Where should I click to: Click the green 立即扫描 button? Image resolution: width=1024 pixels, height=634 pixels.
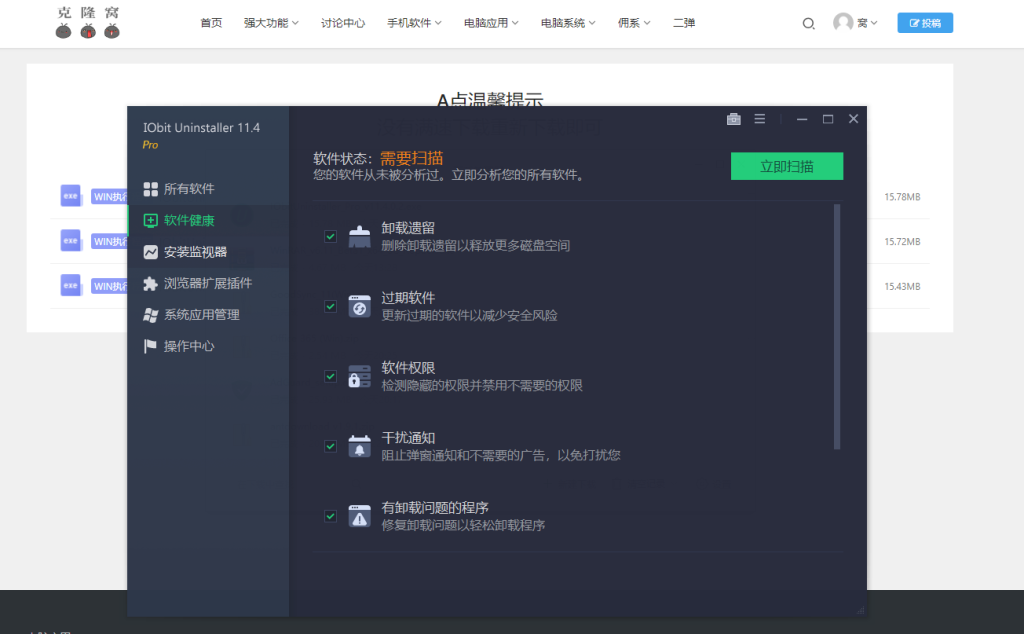tap(787, 166)
